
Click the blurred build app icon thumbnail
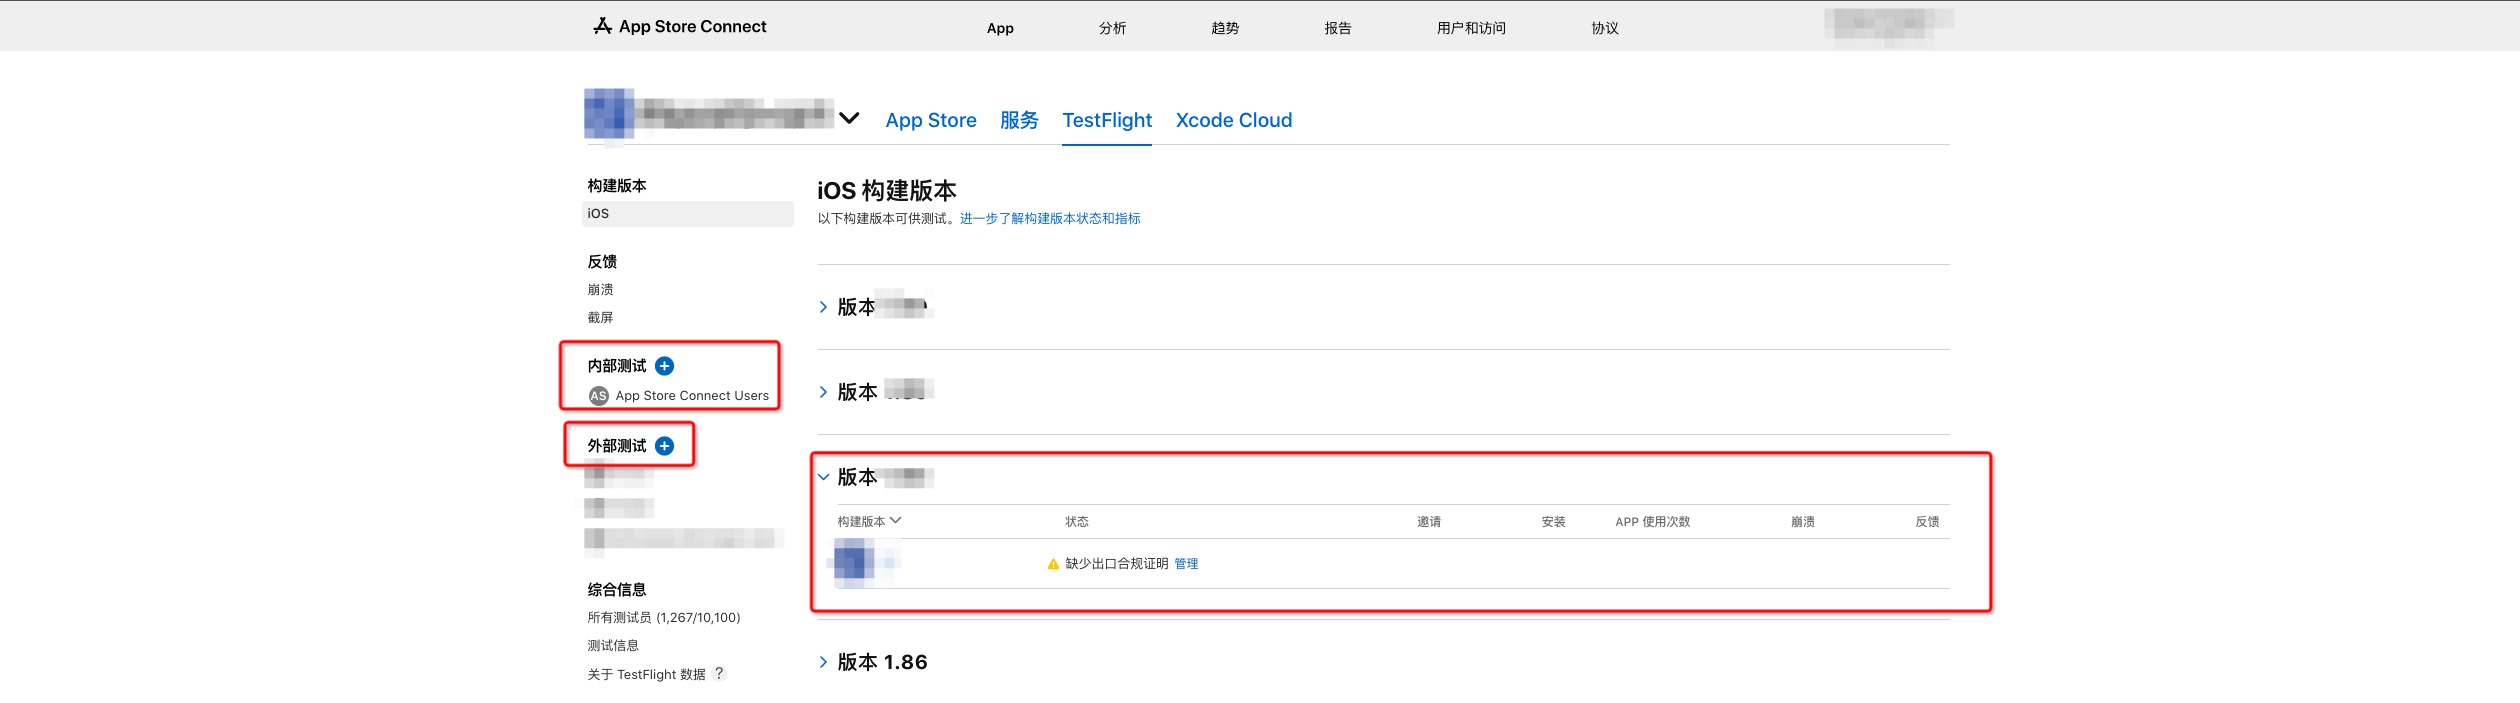pos(854,562)
